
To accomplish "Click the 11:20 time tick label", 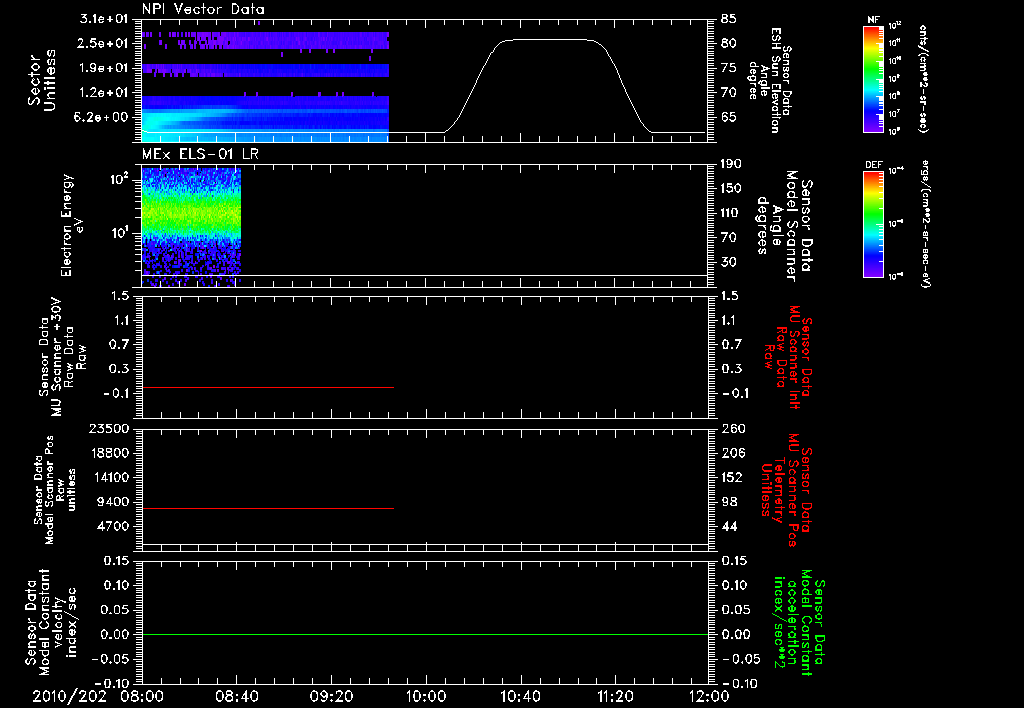I will 615,696.
